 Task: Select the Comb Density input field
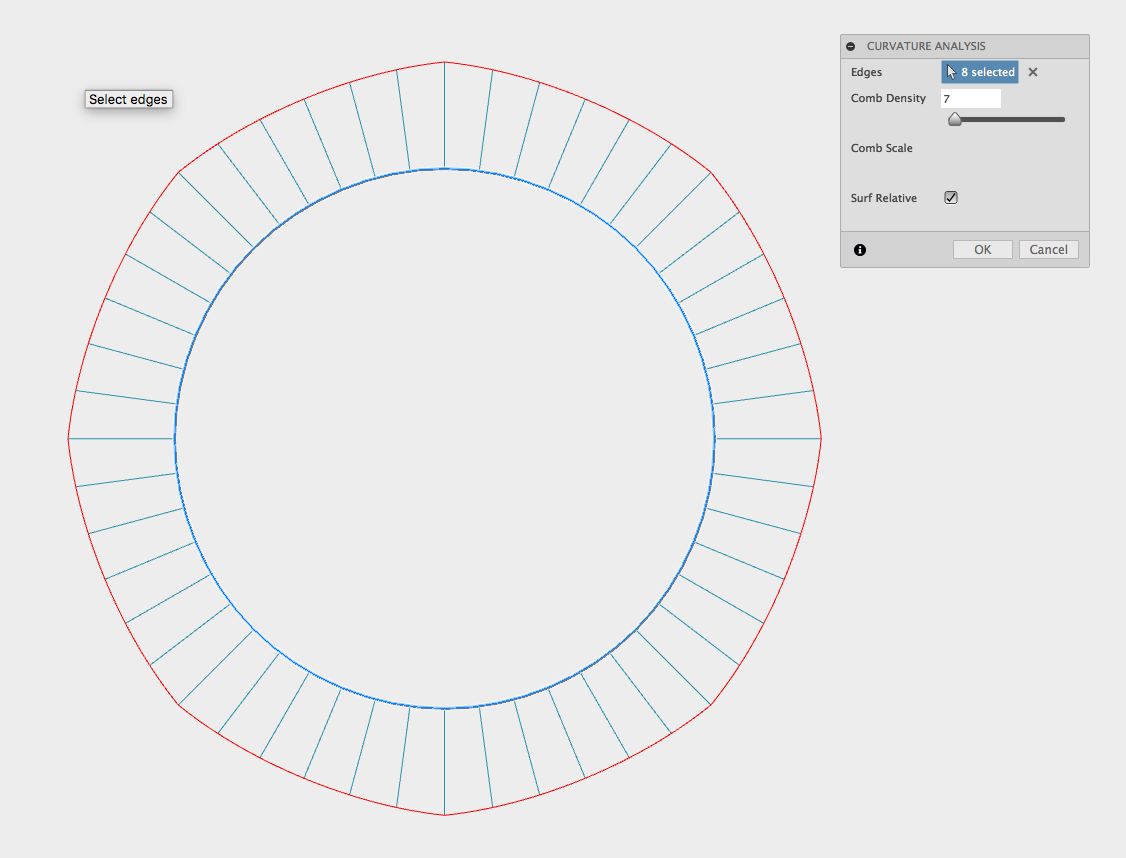tap(970, 97)
